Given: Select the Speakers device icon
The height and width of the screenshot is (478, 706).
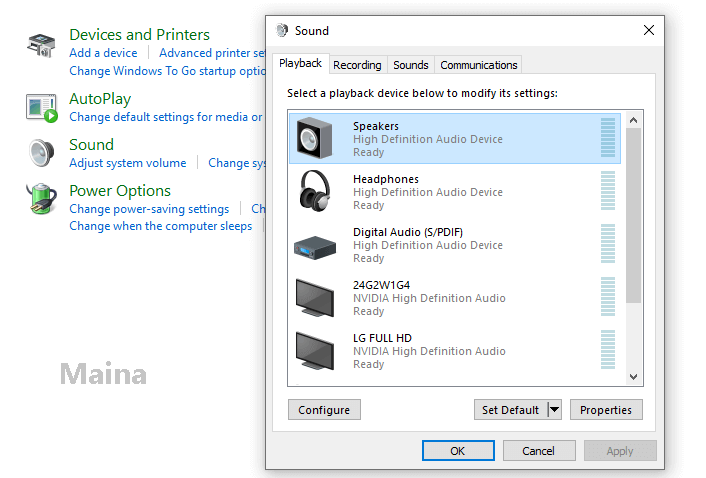Looking at the screenshot, I should point(315,138).
